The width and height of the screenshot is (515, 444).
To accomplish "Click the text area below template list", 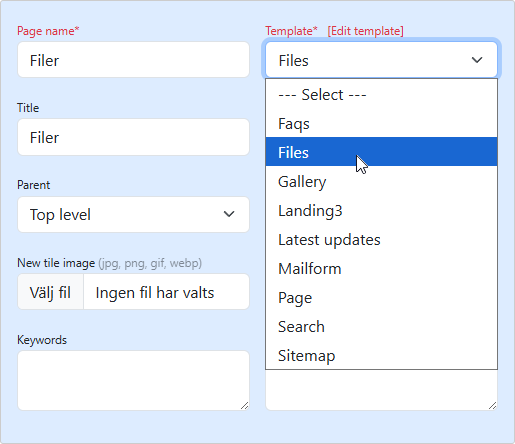I will click(381, 390).
